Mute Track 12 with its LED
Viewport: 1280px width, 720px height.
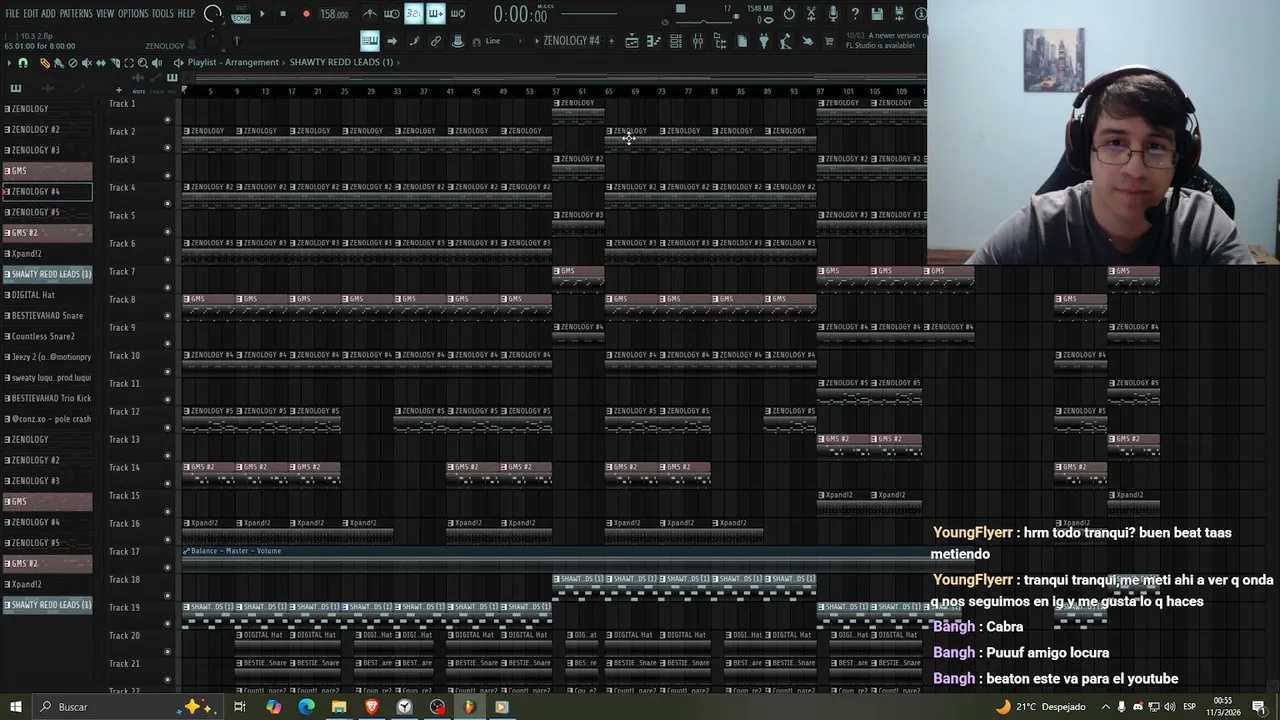(167, 428)
